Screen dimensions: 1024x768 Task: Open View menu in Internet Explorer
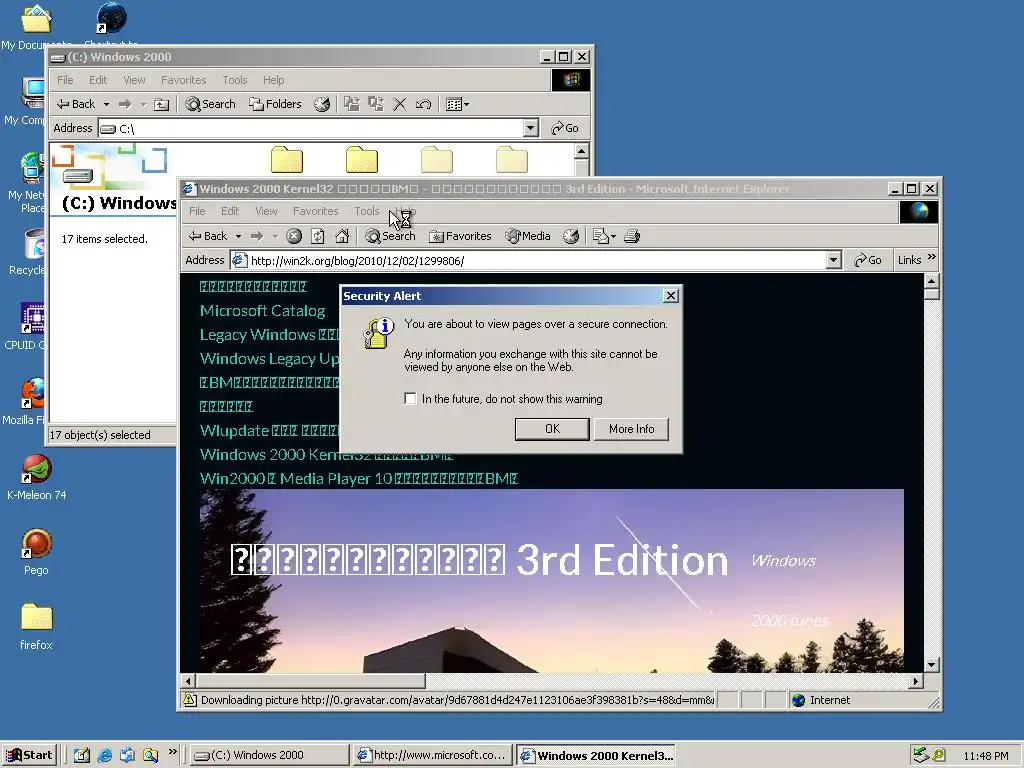tap(266, 211)
